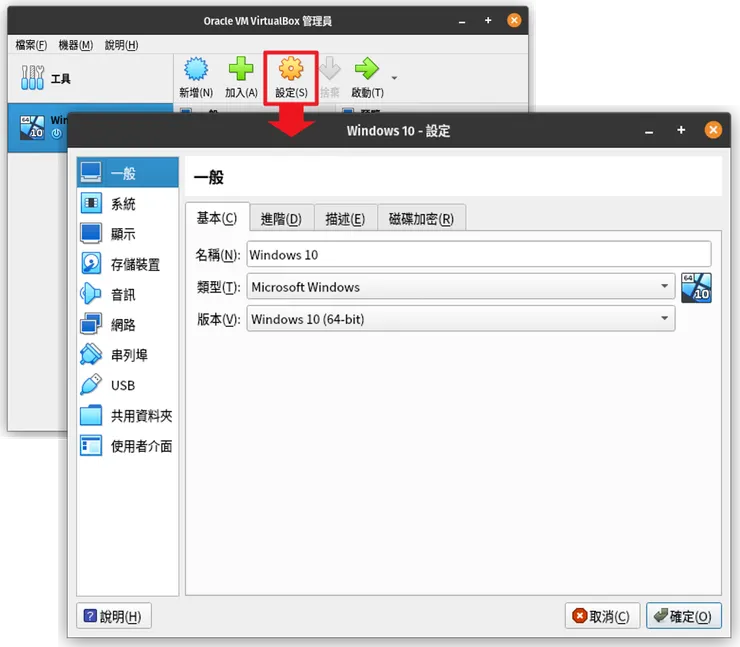Switch to 基本(C) tab
This screenshot has height=647, width=740.
pyautogui.click(x=217, y=218)
